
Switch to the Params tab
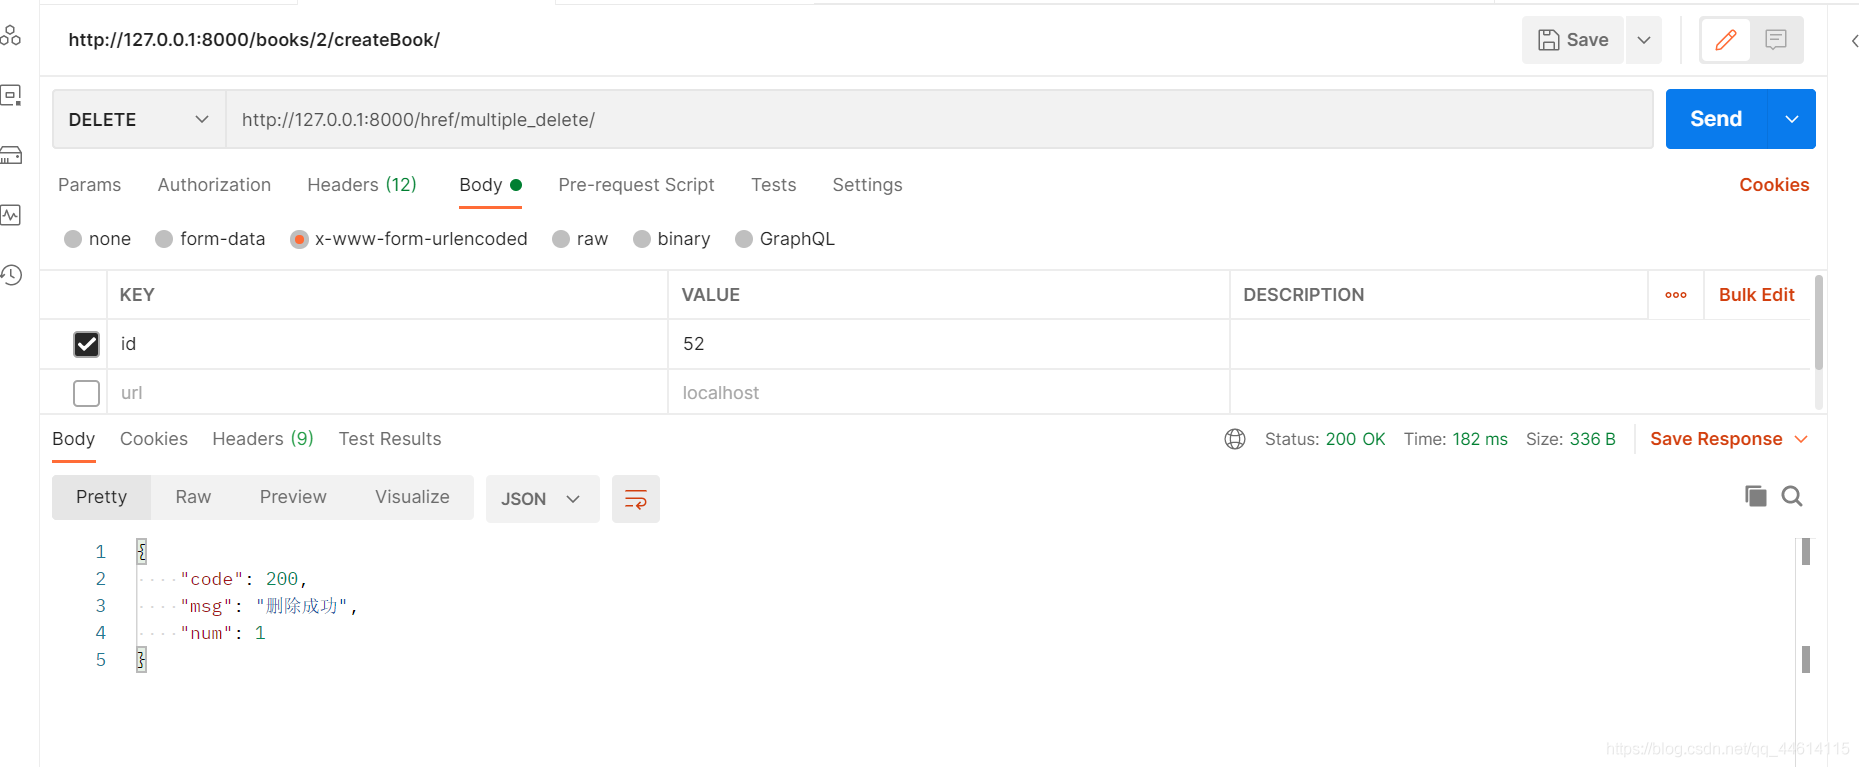(89, 185)
